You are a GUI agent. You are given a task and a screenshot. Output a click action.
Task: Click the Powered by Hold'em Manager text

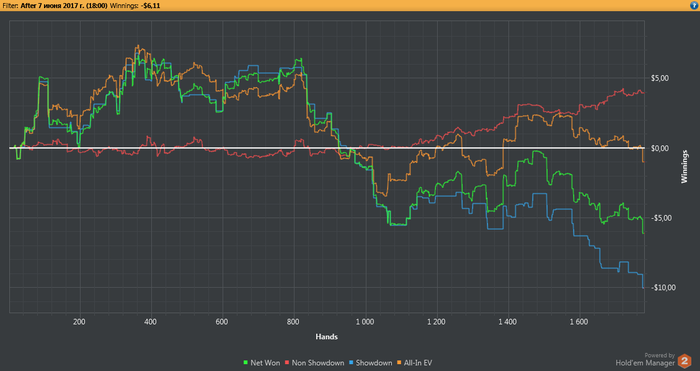pos(645,359)
